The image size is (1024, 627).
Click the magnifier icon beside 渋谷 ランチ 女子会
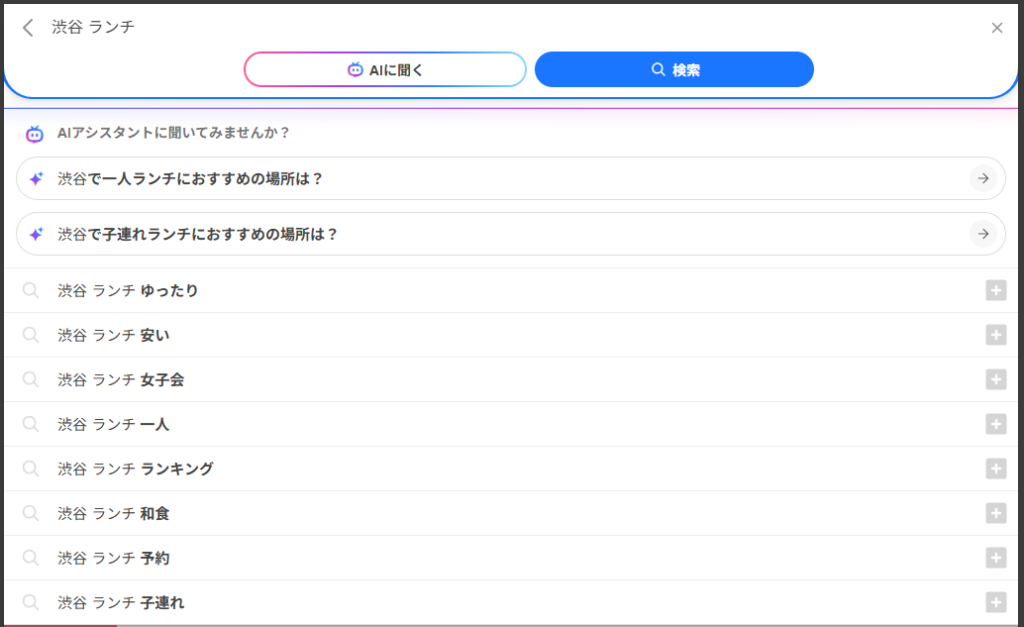pyautogui.click(x=30, y=379)
